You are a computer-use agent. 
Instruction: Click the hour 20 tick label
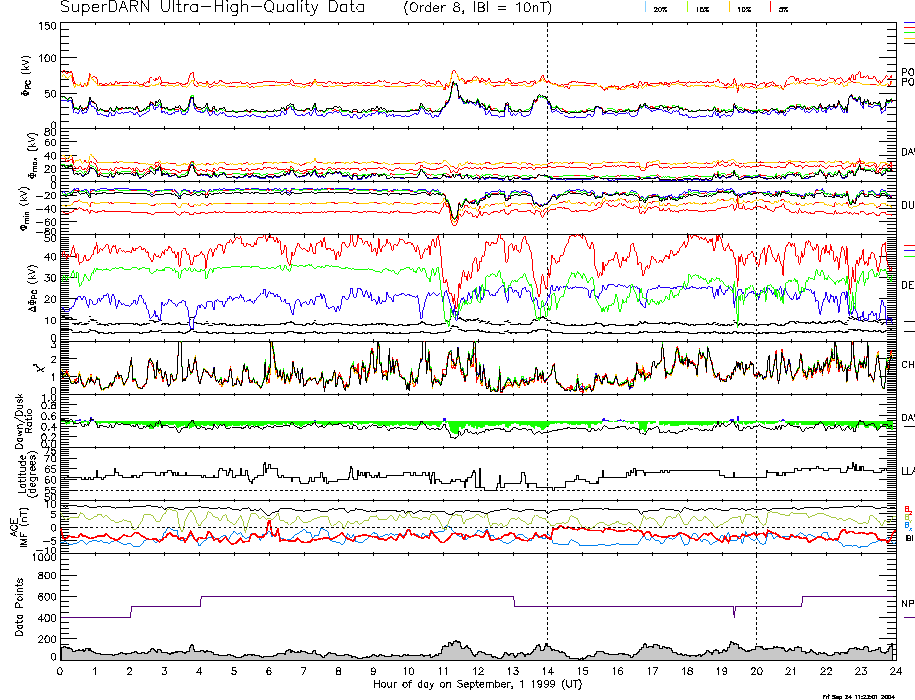(x=756, y=671)
